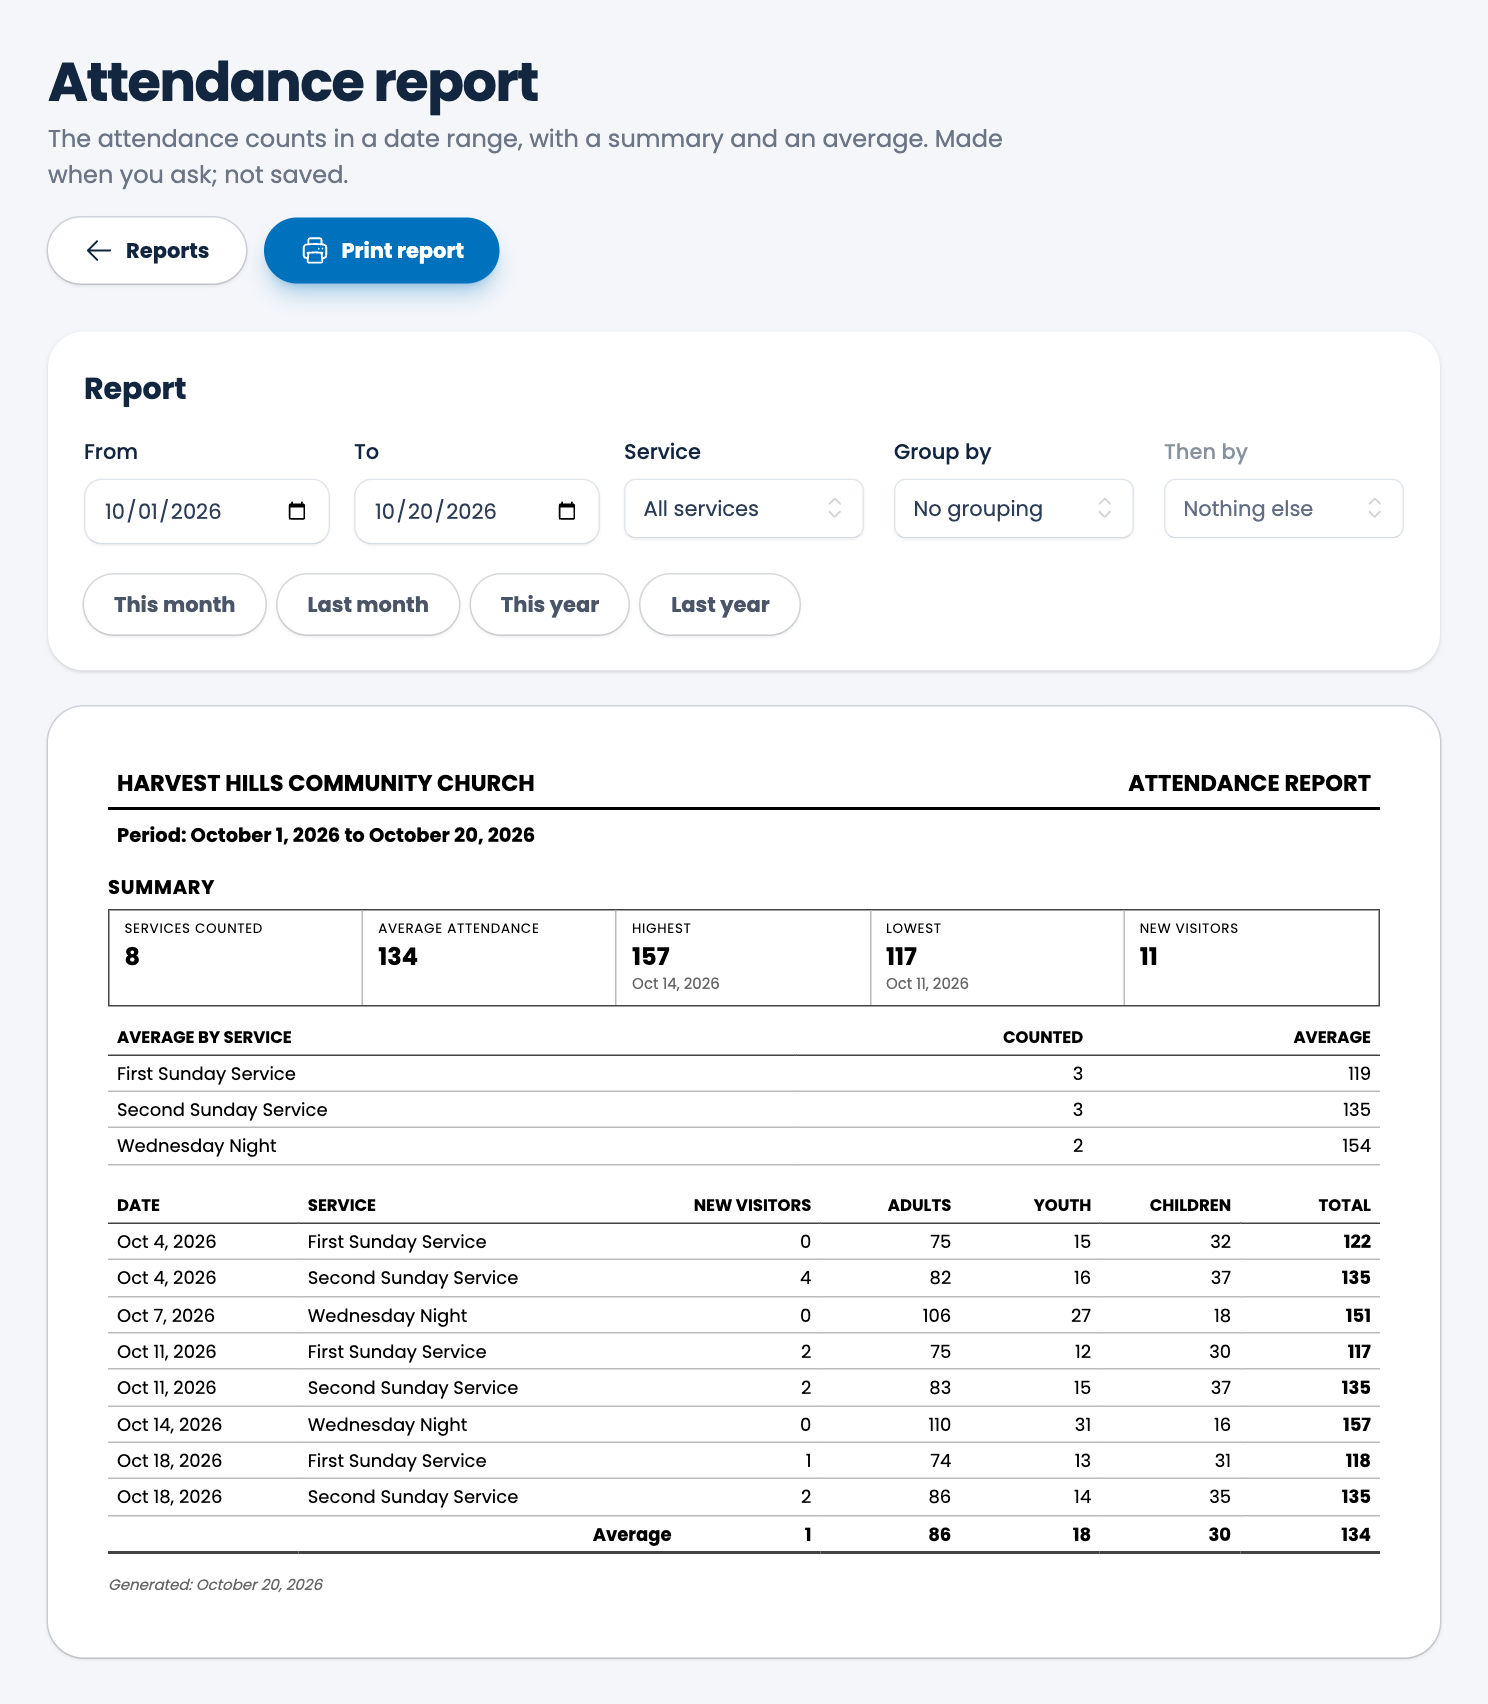Click the chevron arrows in the Service selector
Viewport: 1488px width, 1704px height.
pyautogui.click(x=835, y=508)
